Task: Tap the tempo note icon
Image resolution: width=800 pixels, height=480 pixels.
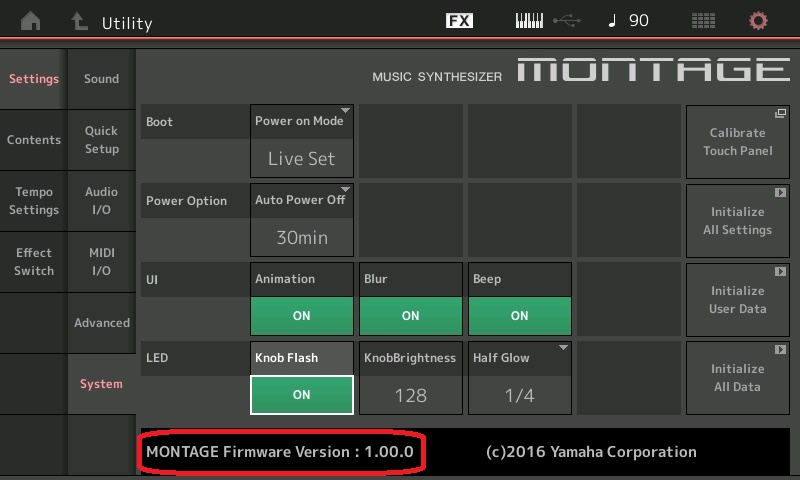Action: tap(612, 21)
